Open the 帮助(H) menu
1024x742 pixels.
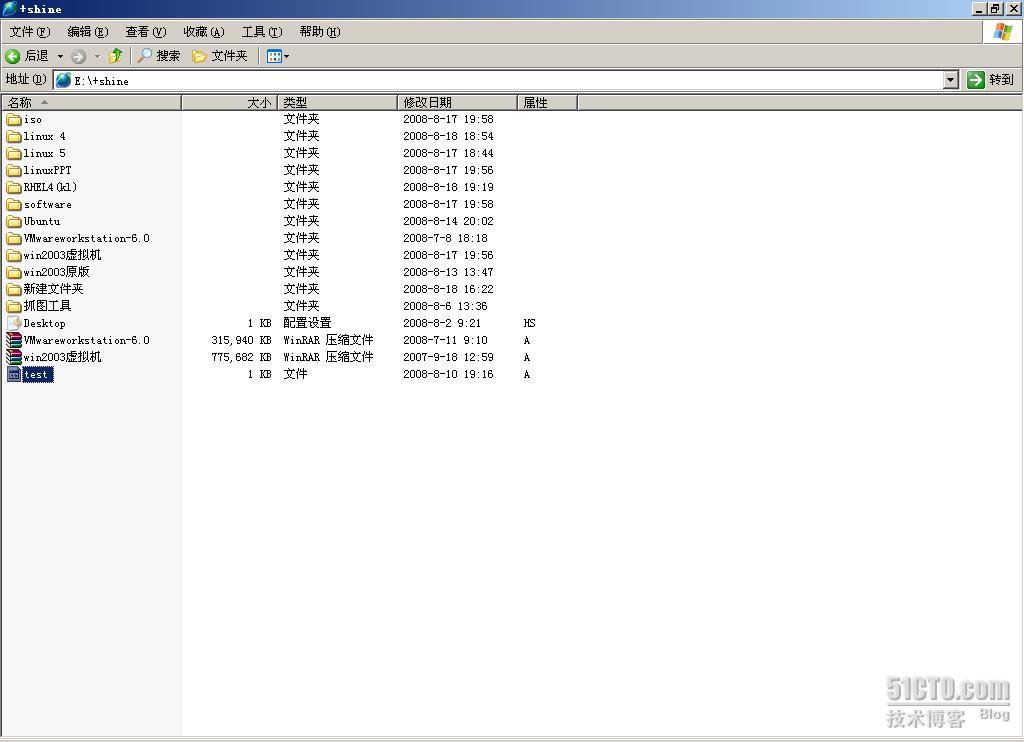320,32
